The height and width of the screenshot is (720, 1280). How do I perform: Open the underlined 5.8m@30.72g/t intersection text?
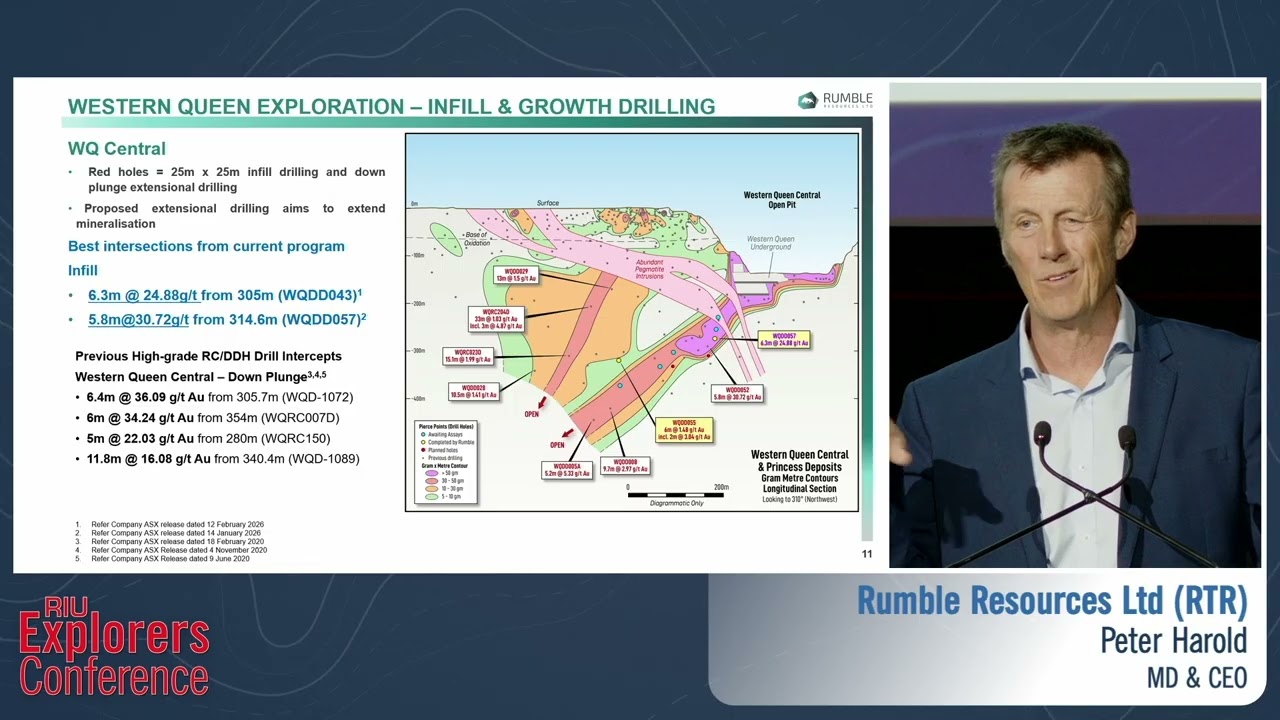tap(138, 319)
